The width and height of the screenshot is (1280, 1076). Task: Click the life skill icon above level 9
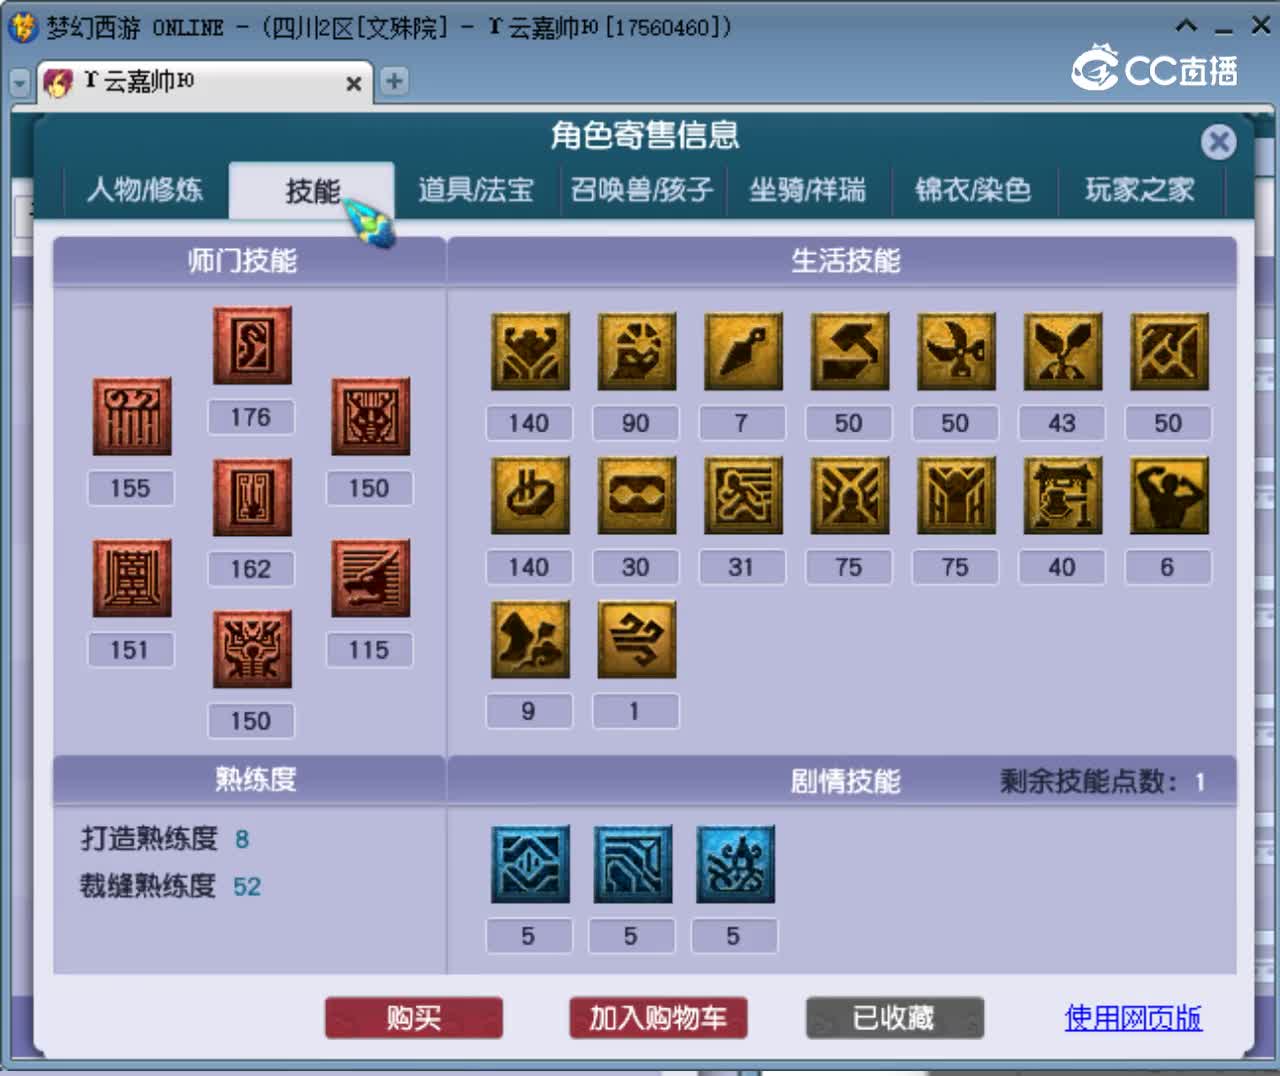click(x=530, y=639)
